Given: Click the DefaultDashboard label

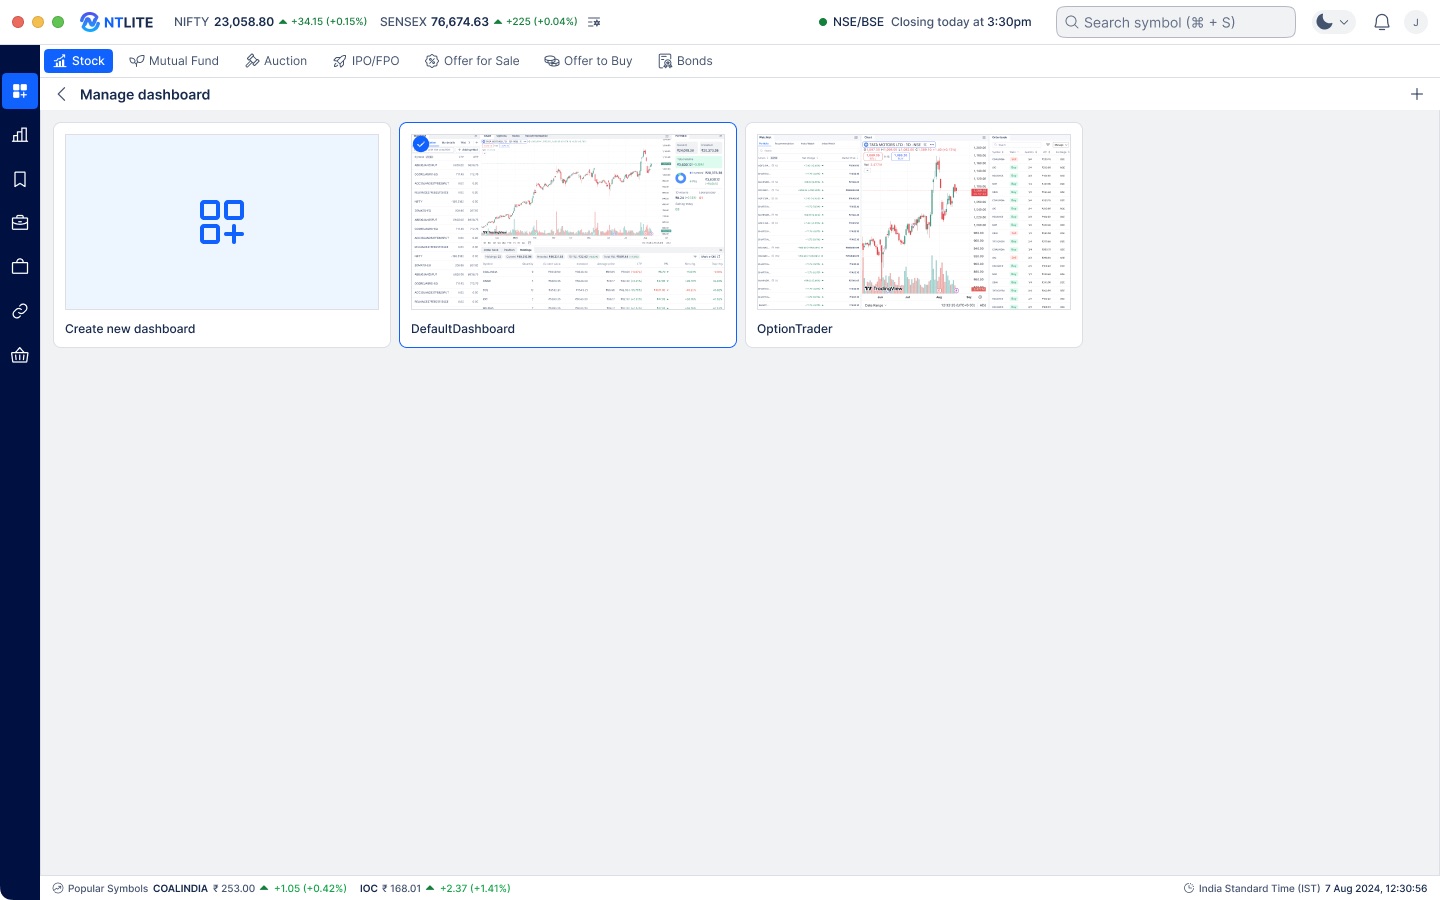Looking at the screenshot, I should 463,329.
